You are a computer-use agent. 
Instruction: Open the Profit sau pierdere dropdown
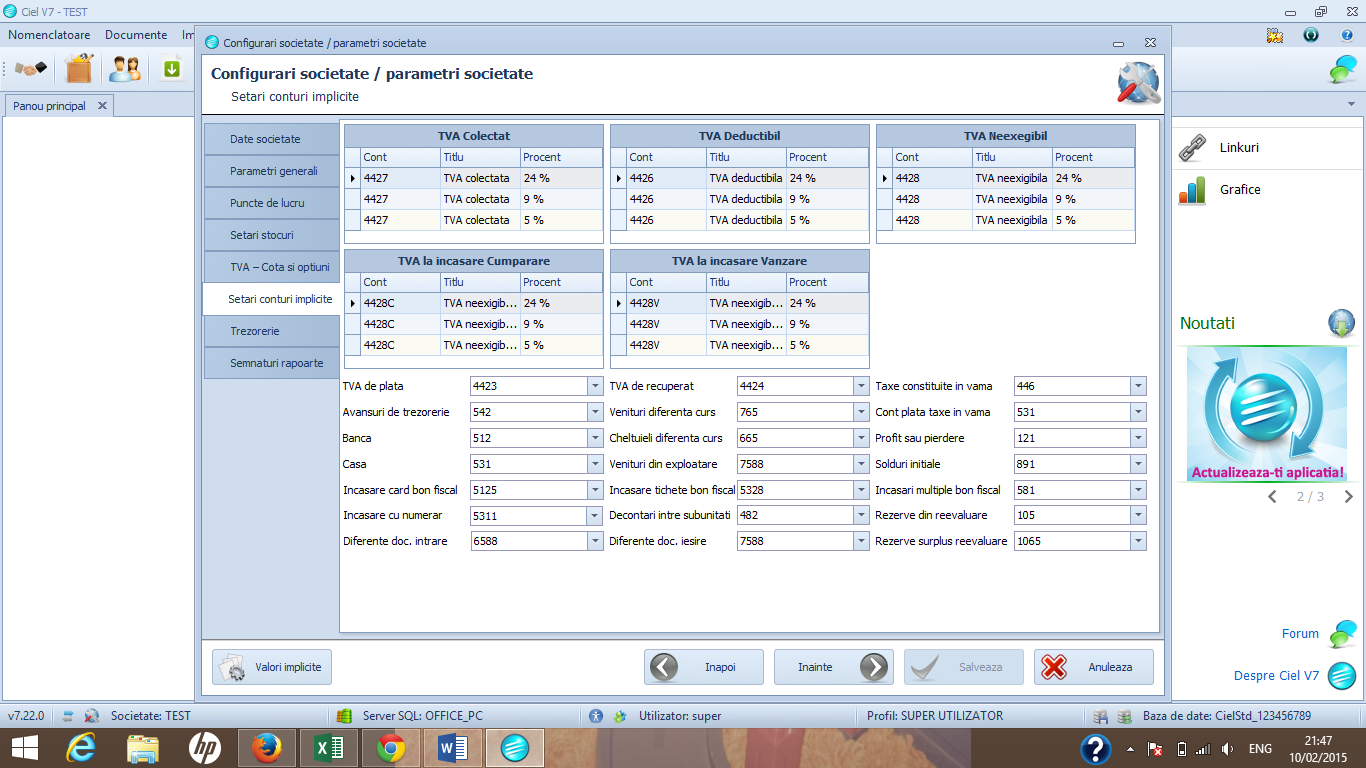pos(1138,438)
